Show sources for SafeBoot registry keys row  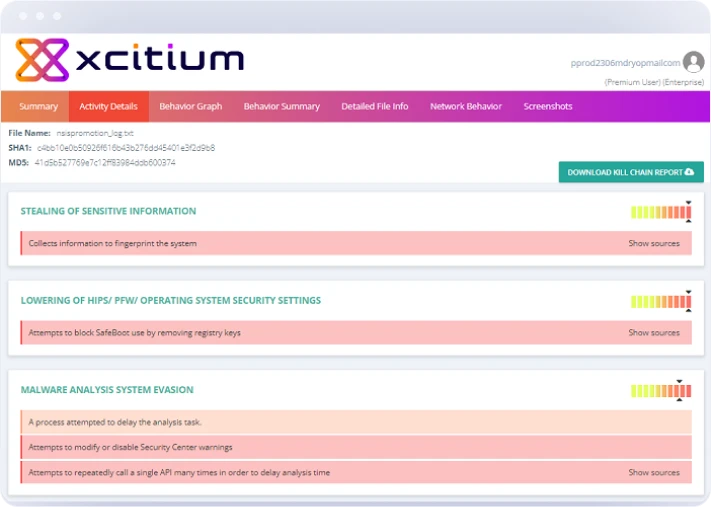(654, 333)
